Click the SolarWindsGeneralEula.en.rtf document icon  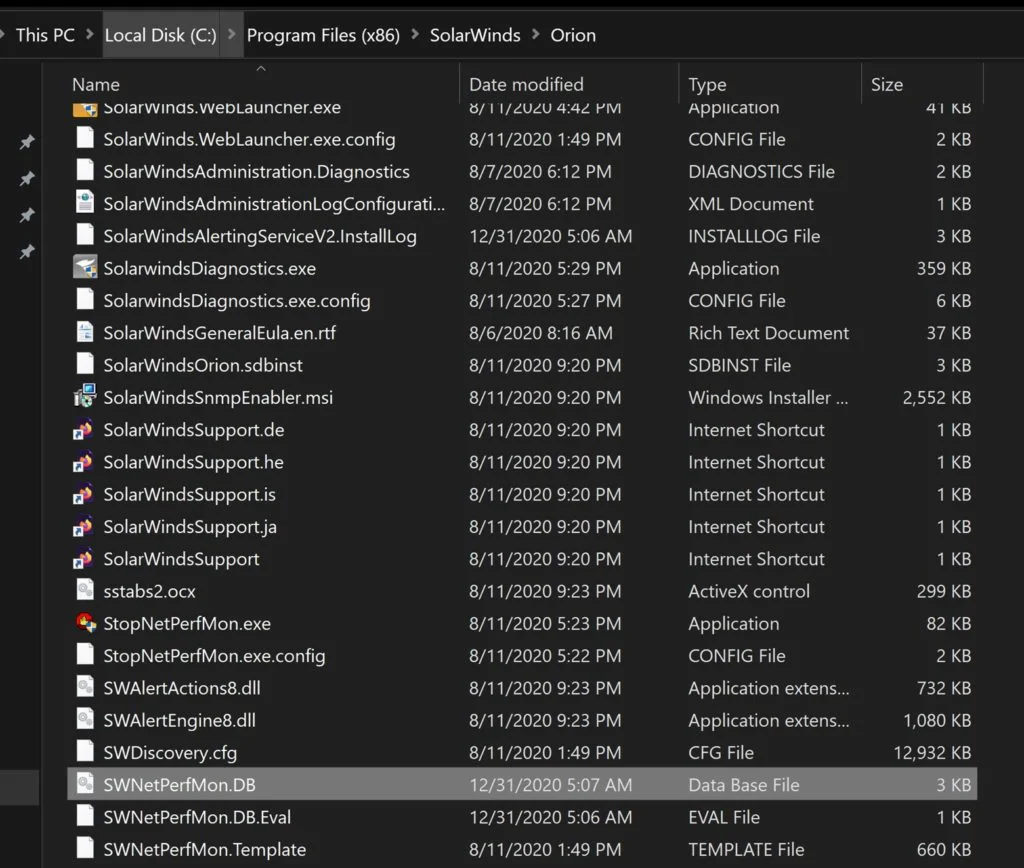click(x=85, y=332)
